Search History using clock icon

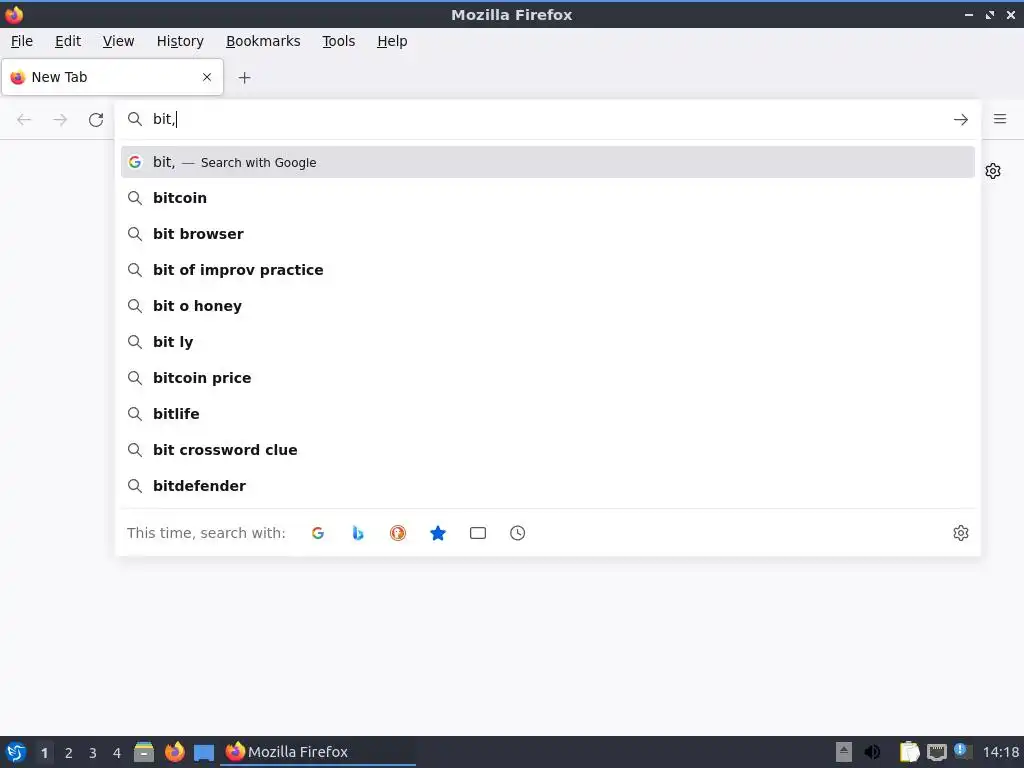click(x=517, y=533)
